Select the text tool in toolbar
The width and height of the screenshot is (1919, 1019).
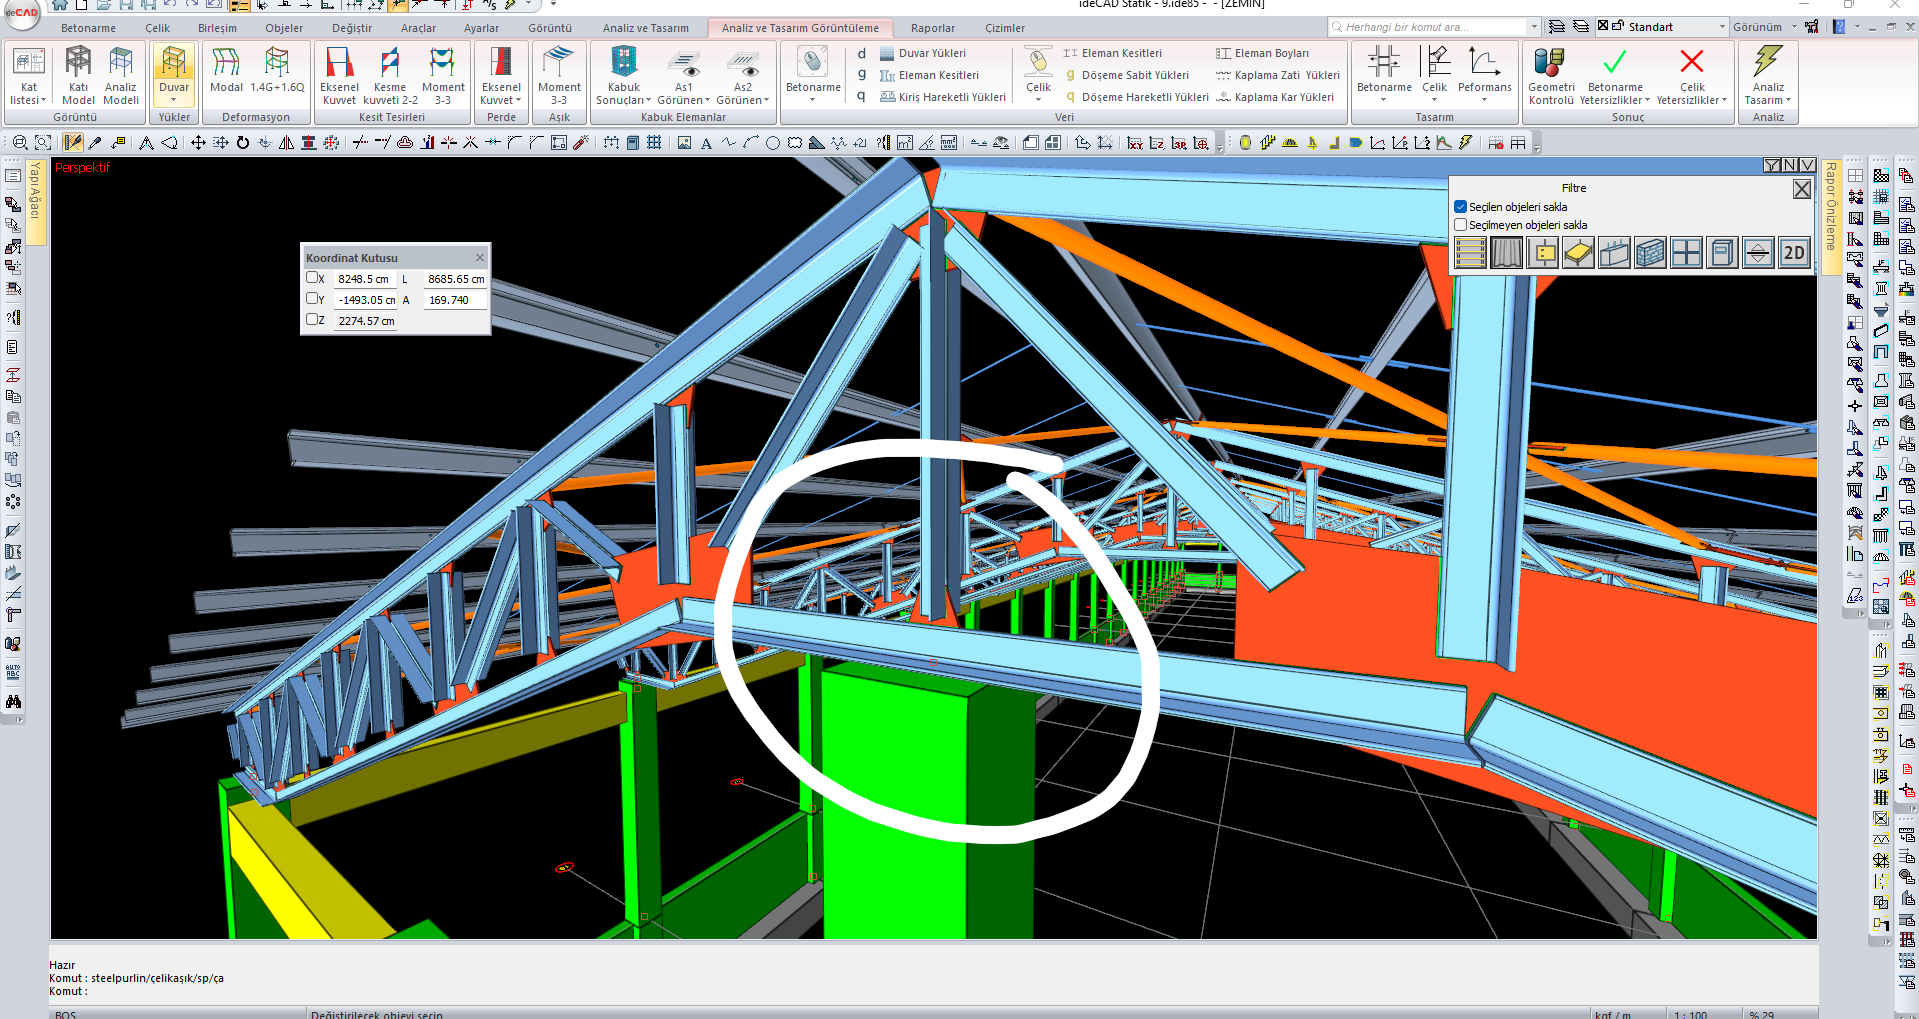(706, 143)
